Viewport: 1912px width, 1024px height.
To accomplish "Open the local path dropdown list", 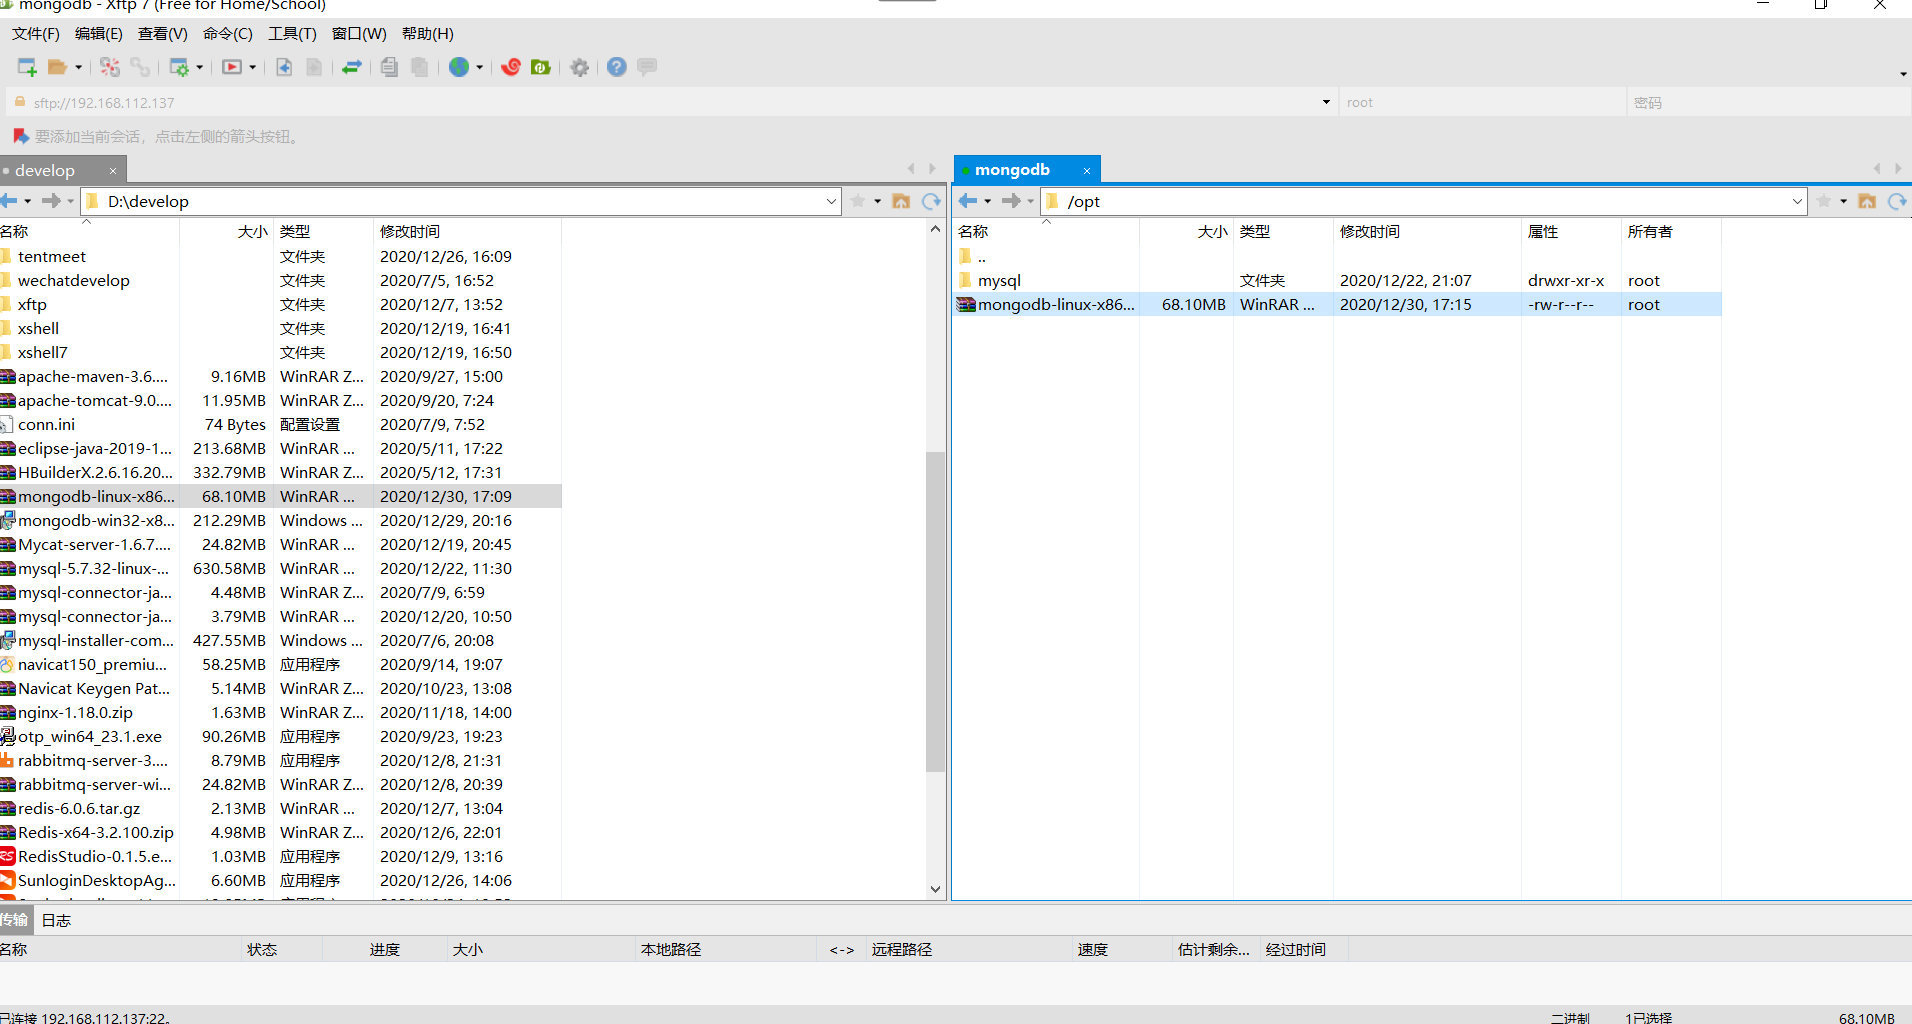I will click(x=831, y=201).
